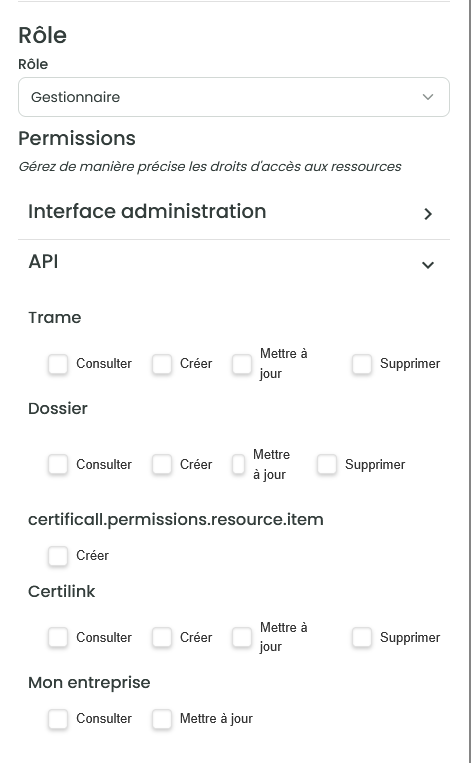The image size is (472, 763).
Task: Check Consulter under Dossier
Action: coord(58,464)
